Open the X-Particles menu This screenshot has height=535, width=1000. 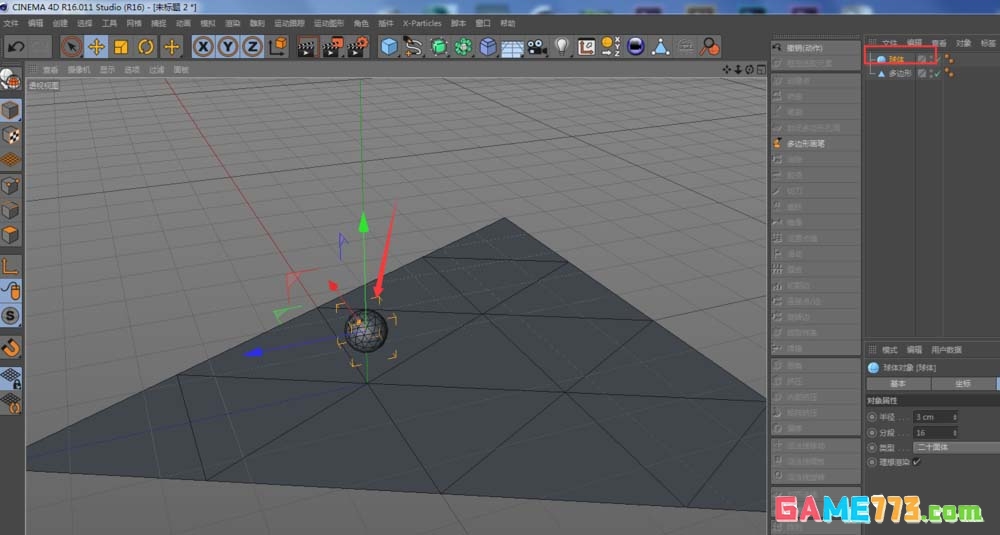(420, 23)
